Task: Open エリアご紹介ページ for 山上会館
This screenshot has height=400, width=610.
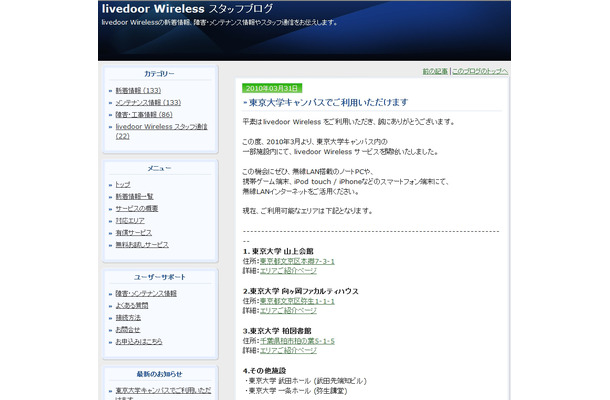Action: tap(288, 271)
